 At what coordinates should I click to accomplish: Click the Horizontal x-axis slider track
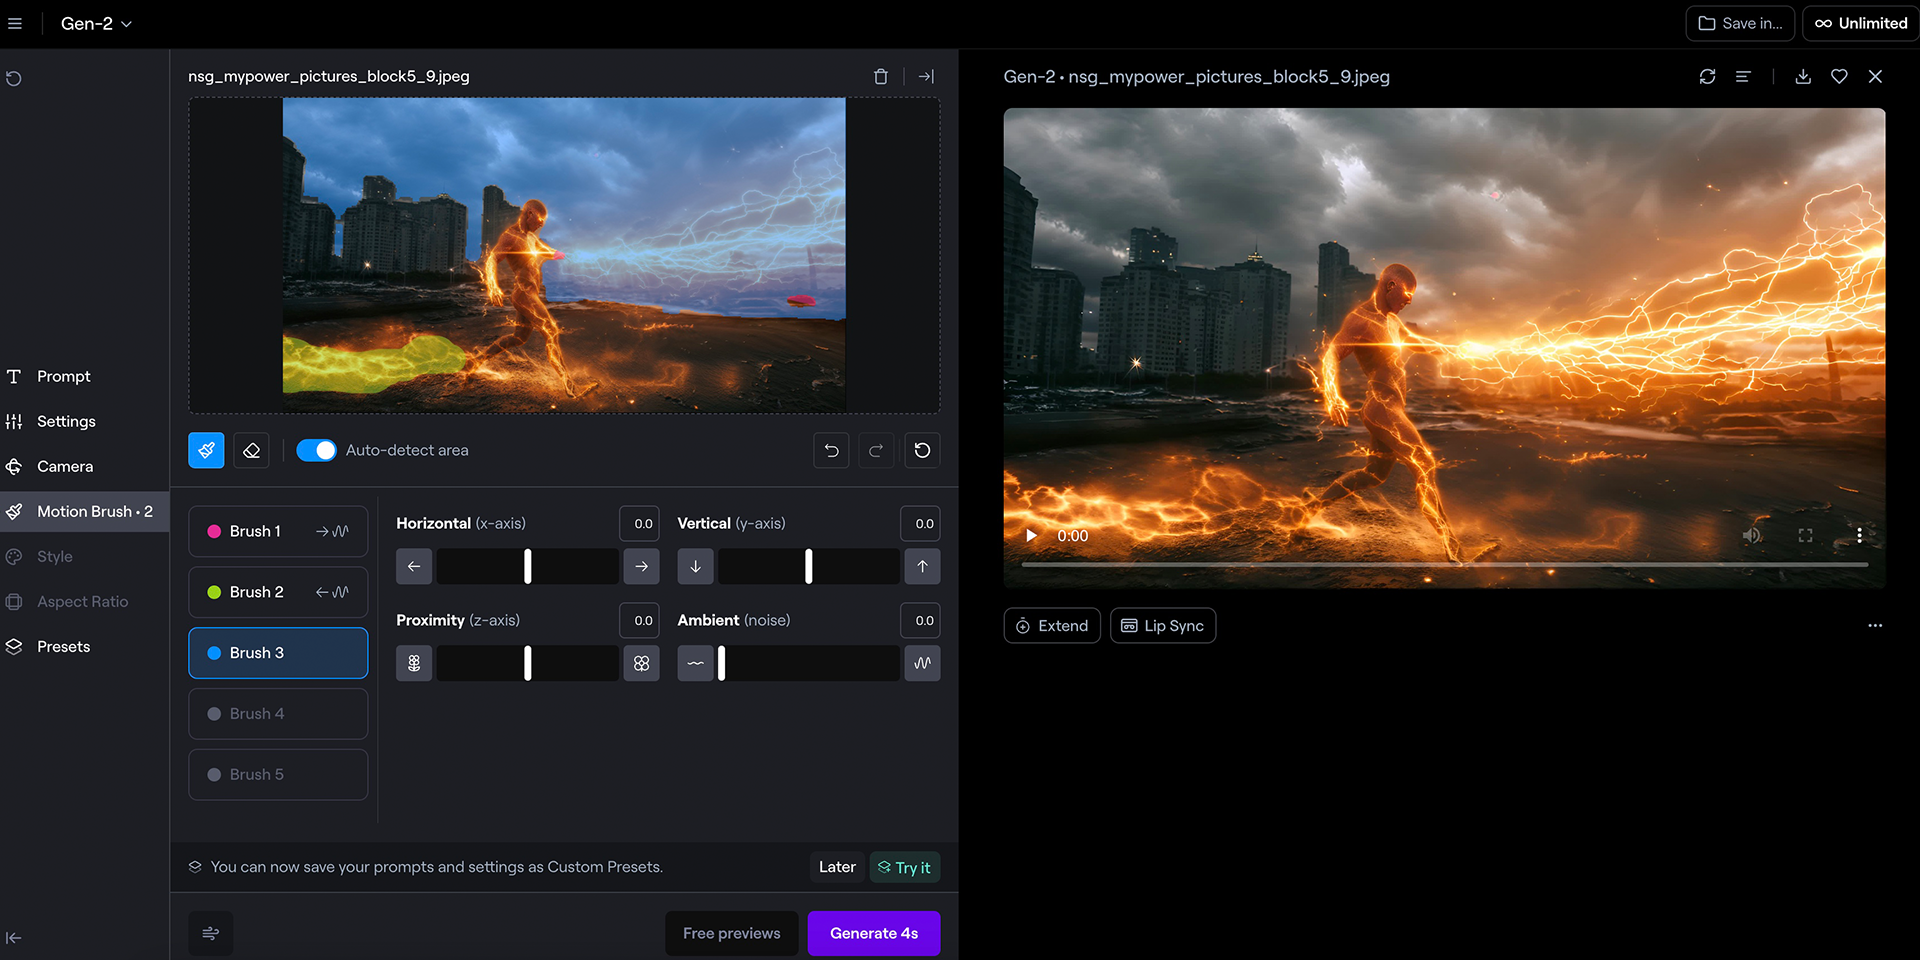(x=527, y=566)
